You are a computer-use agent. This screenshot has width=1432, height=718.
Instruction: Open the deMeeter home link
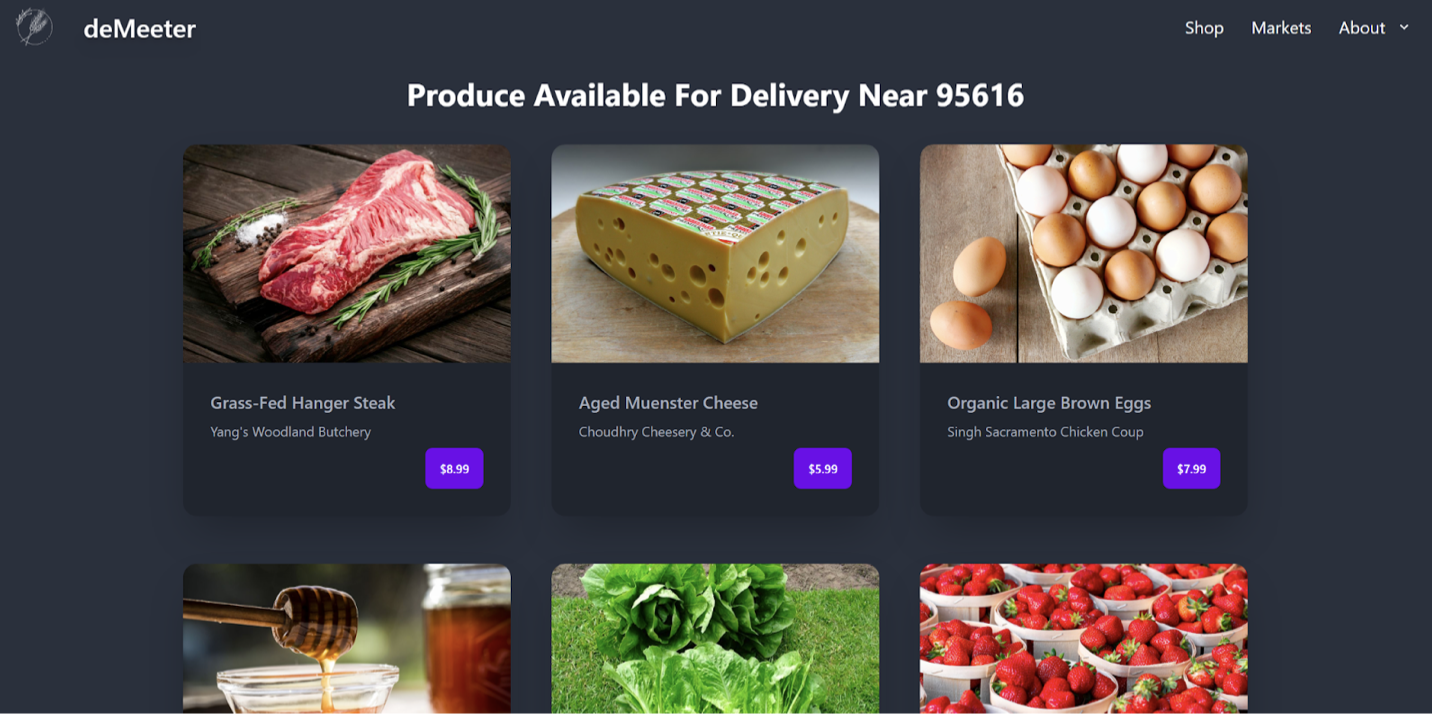pos(139,29)
